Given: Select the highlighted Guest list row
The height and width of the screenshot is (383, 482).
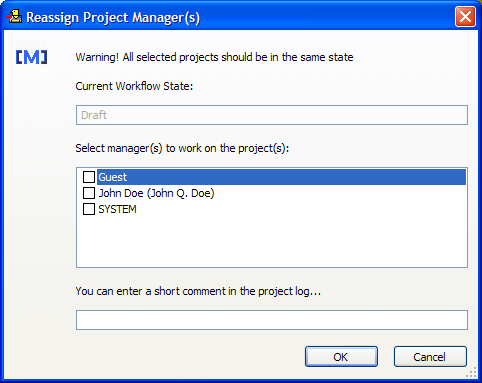Looking at the screenshot, I should 281,177.
